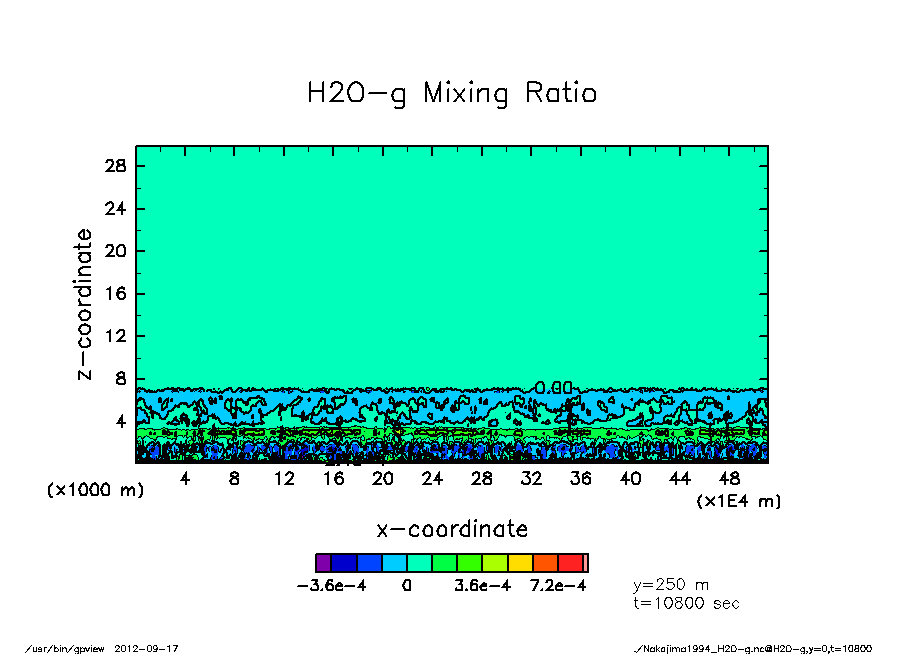Click the plot title 'H2O-g Mixing Ratio'

pyautogui.click(x=452, y=94)
